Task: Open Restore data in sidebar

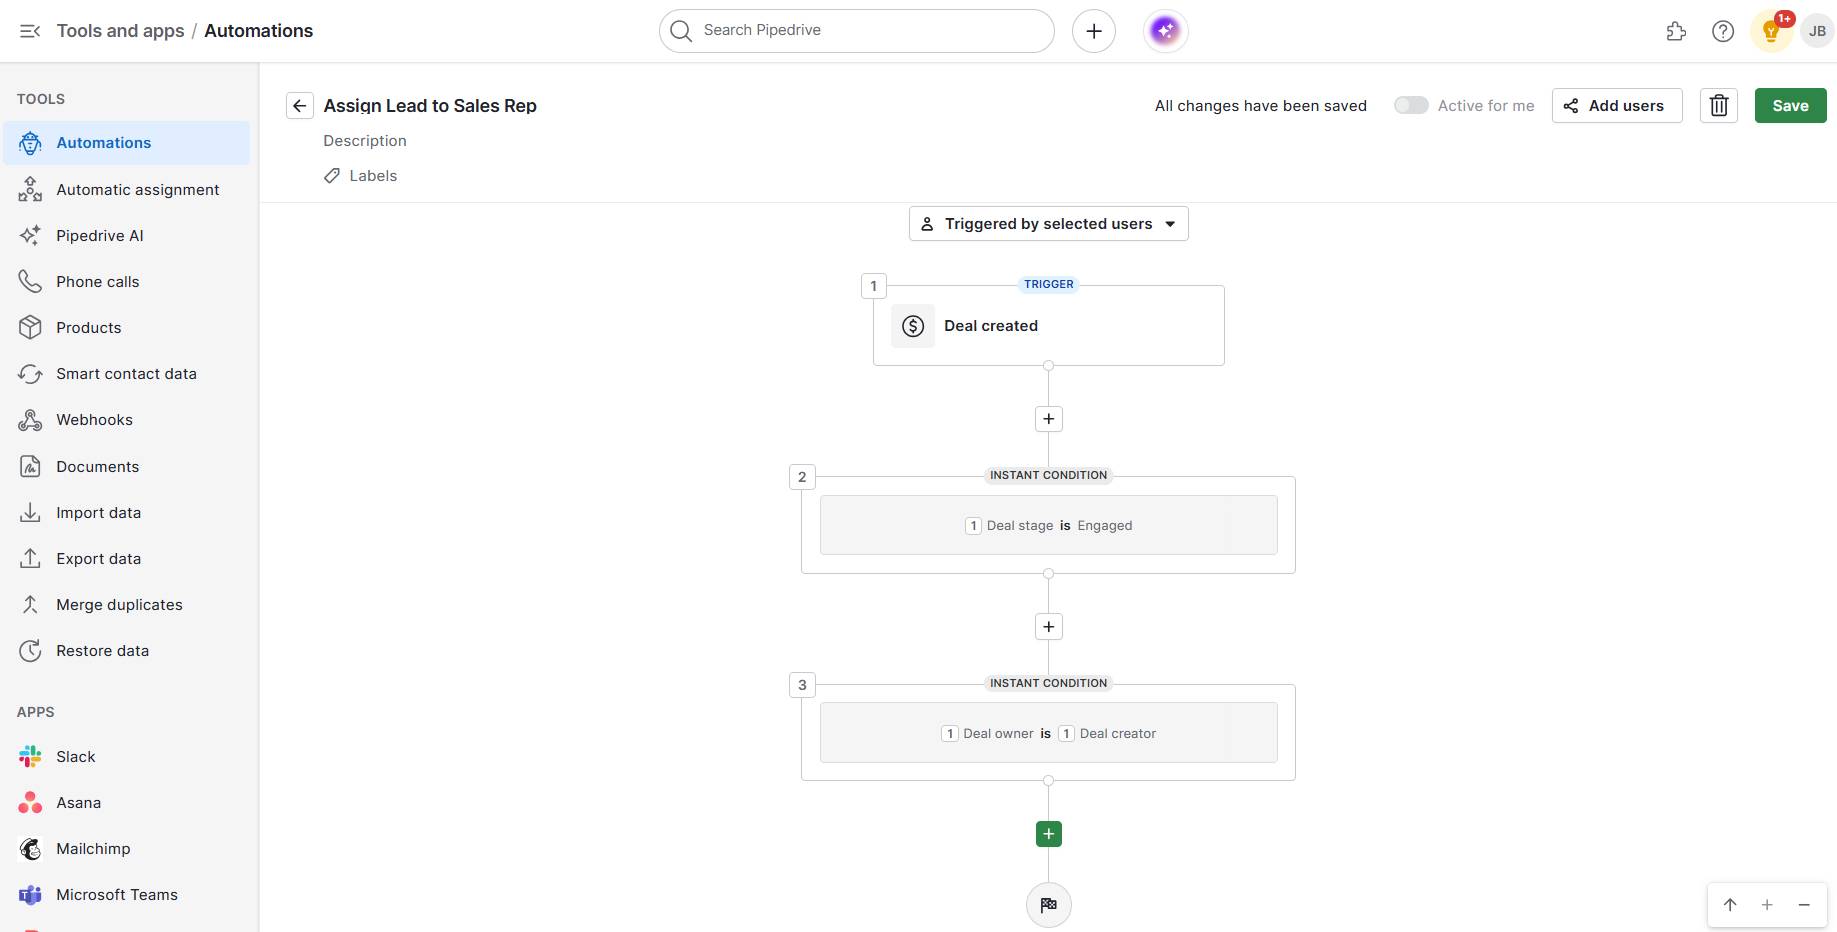Action: (x=127, y=651)
